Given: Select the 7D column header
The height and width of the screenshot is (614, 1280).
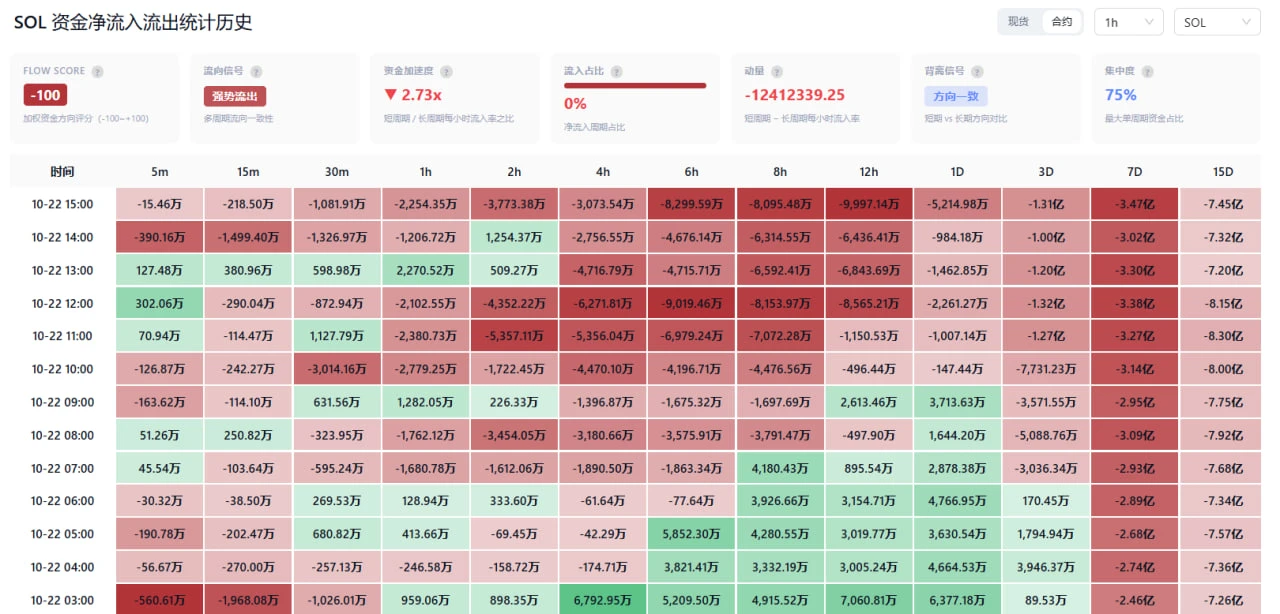Looking at the screenshot, I should 1135,172.
